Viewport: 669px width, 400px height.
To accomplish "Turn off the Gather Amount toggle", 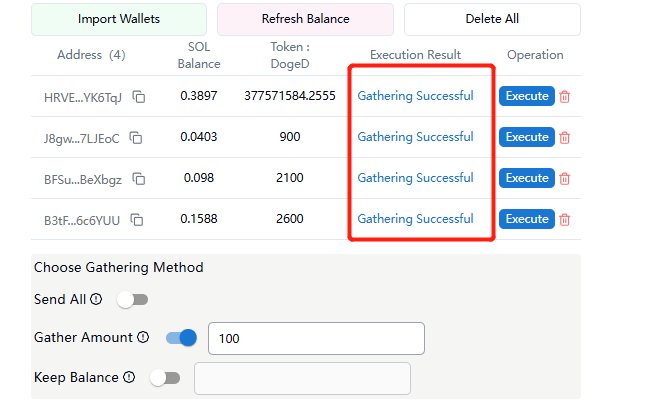I will tap(181, 338).
